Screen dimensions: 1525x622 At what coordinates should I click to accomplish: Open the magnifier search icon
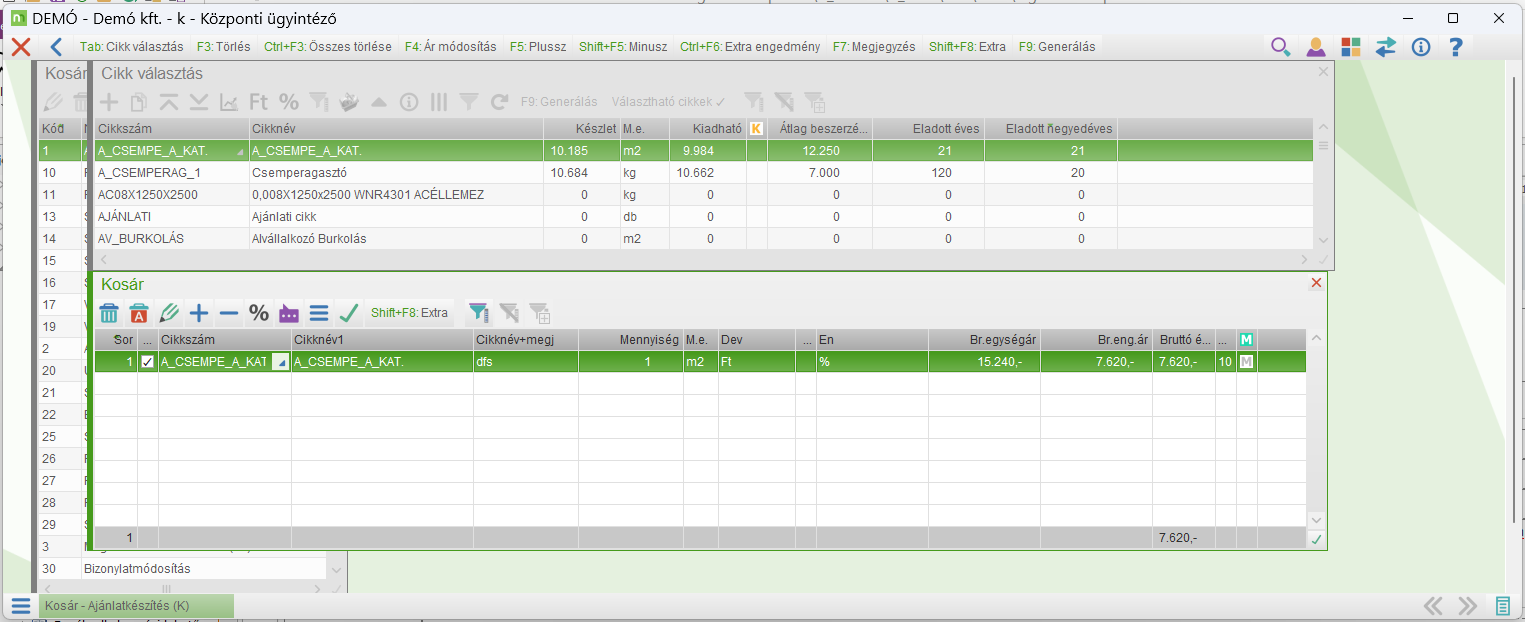pos(1280,47)
